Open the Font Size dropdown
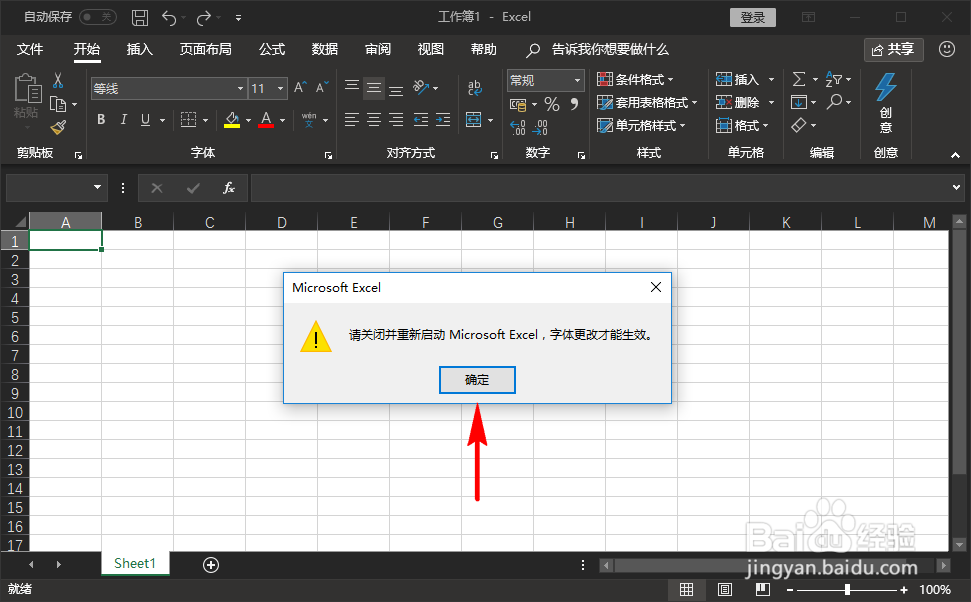This screenshot has width=971, height=602. pos(278,88)
